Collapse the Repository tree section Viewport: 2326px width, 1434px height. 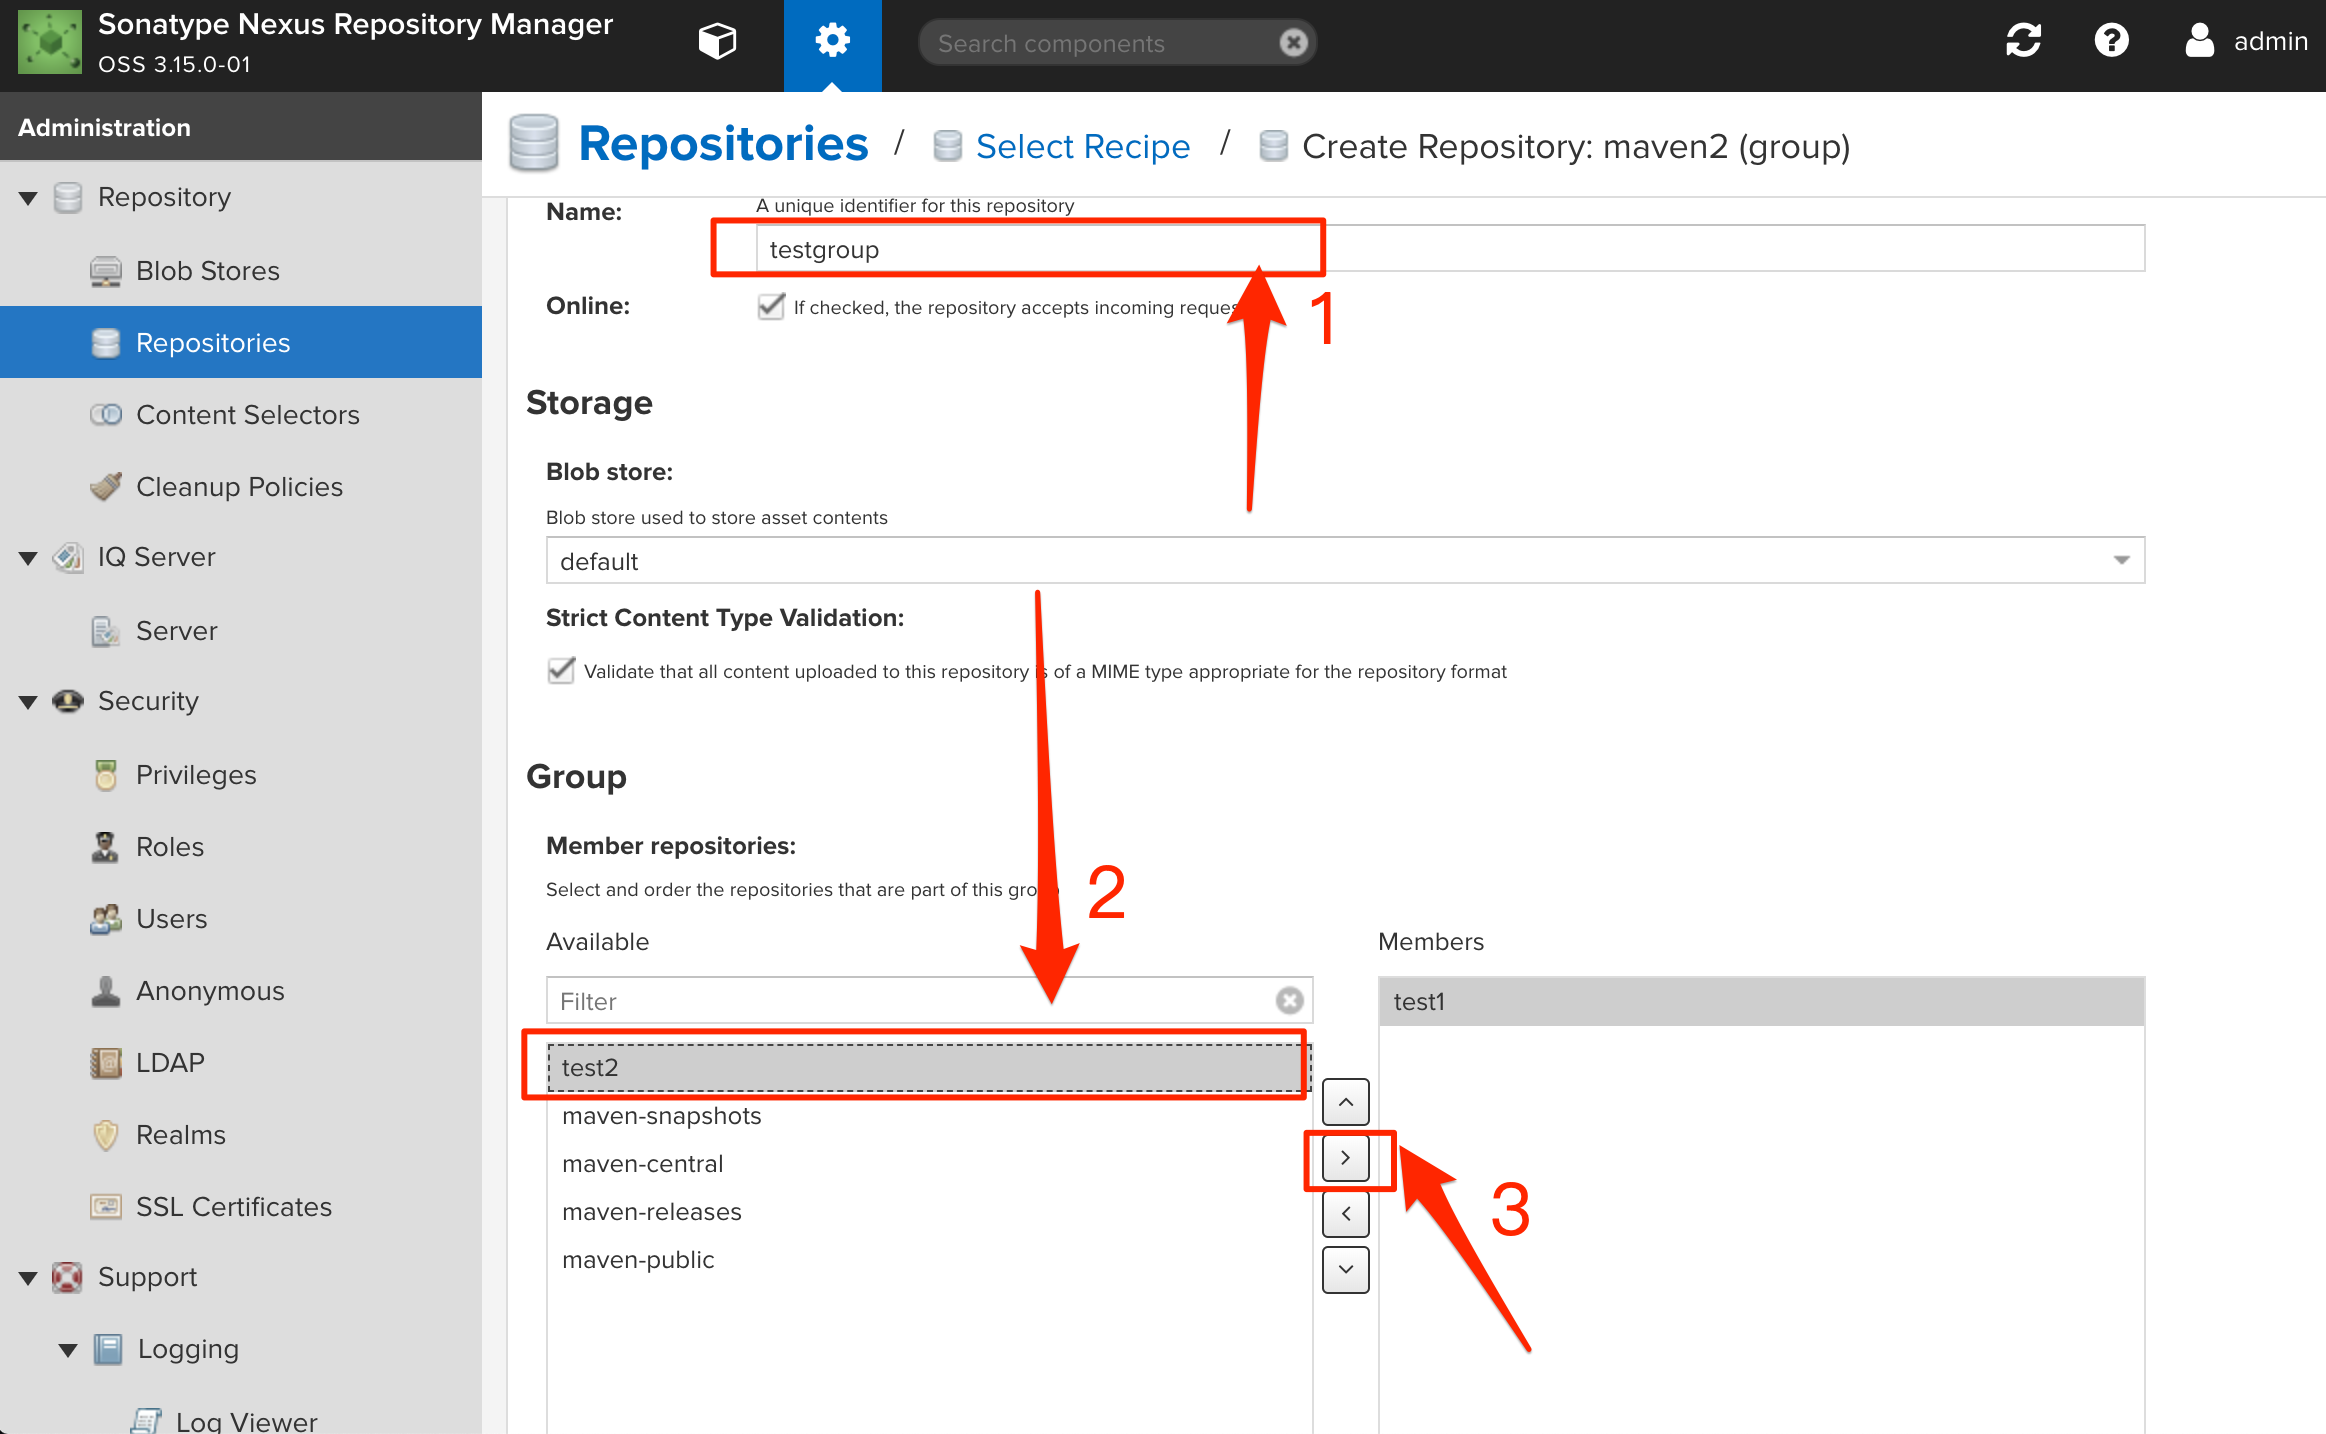[28, 198]
